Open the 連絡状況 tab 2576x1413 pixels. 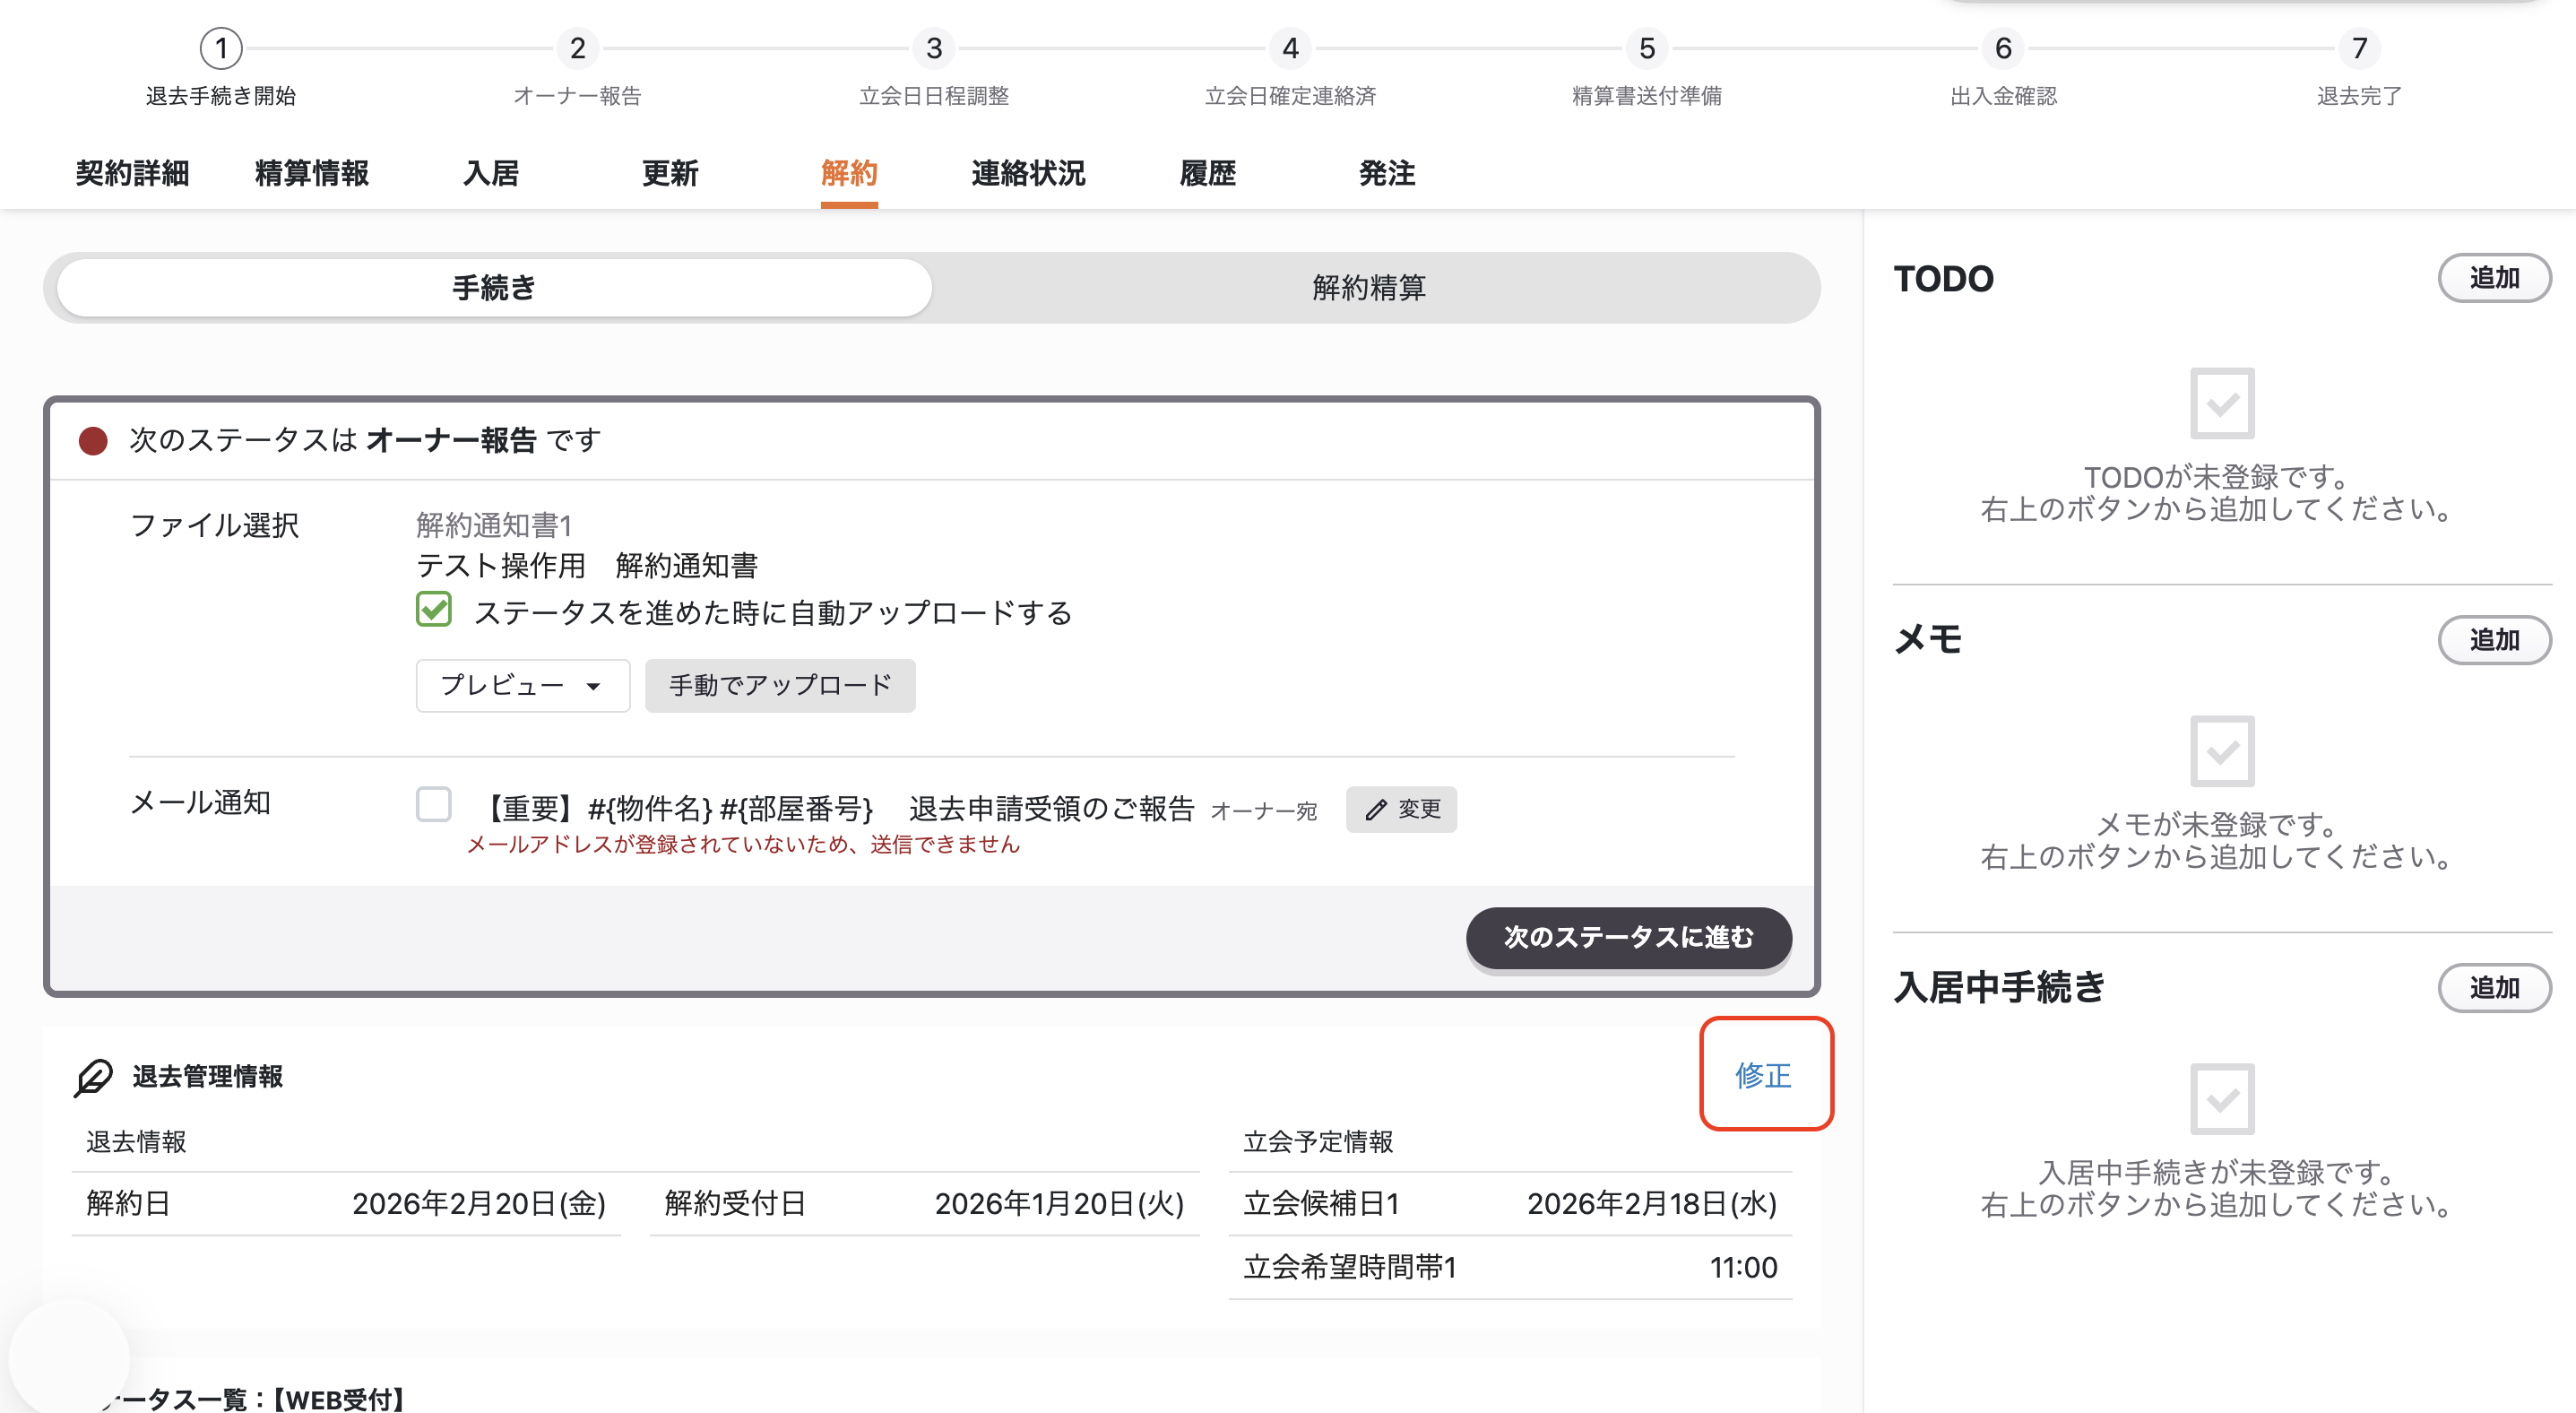(1028, 173)
